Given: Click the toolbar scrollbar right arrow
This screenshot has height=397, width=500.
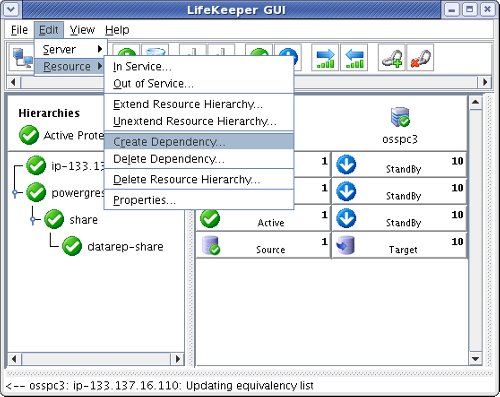Looking at the screenshot, I should [x=485, y=82].
